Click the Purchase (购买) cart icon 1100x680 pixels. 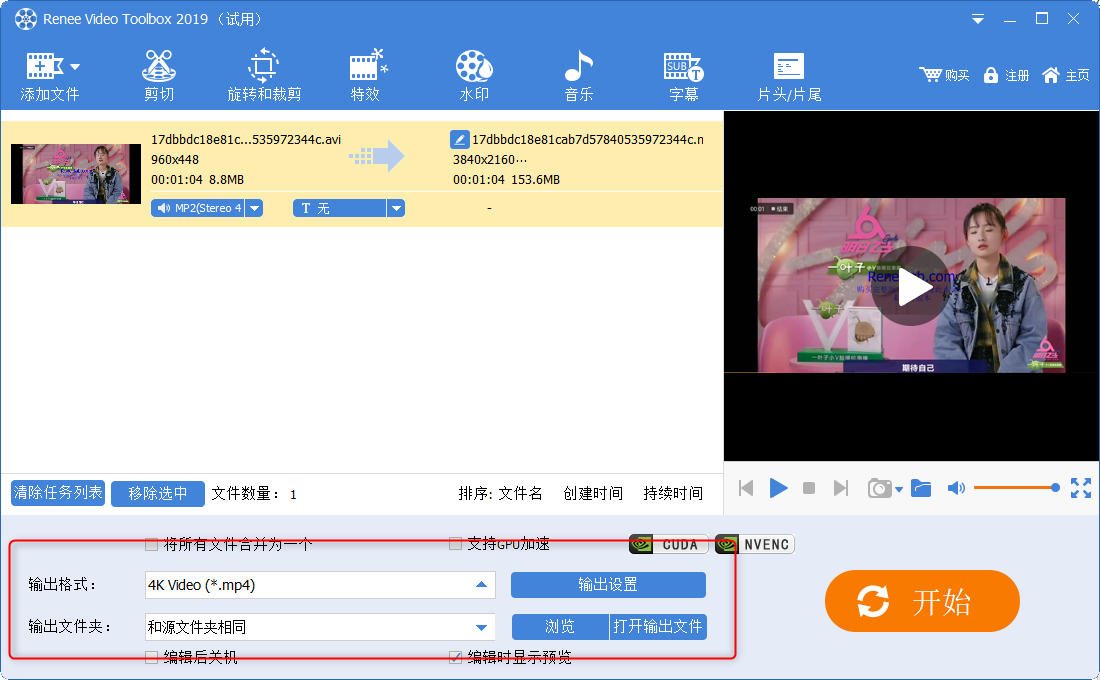click(931, 74)
